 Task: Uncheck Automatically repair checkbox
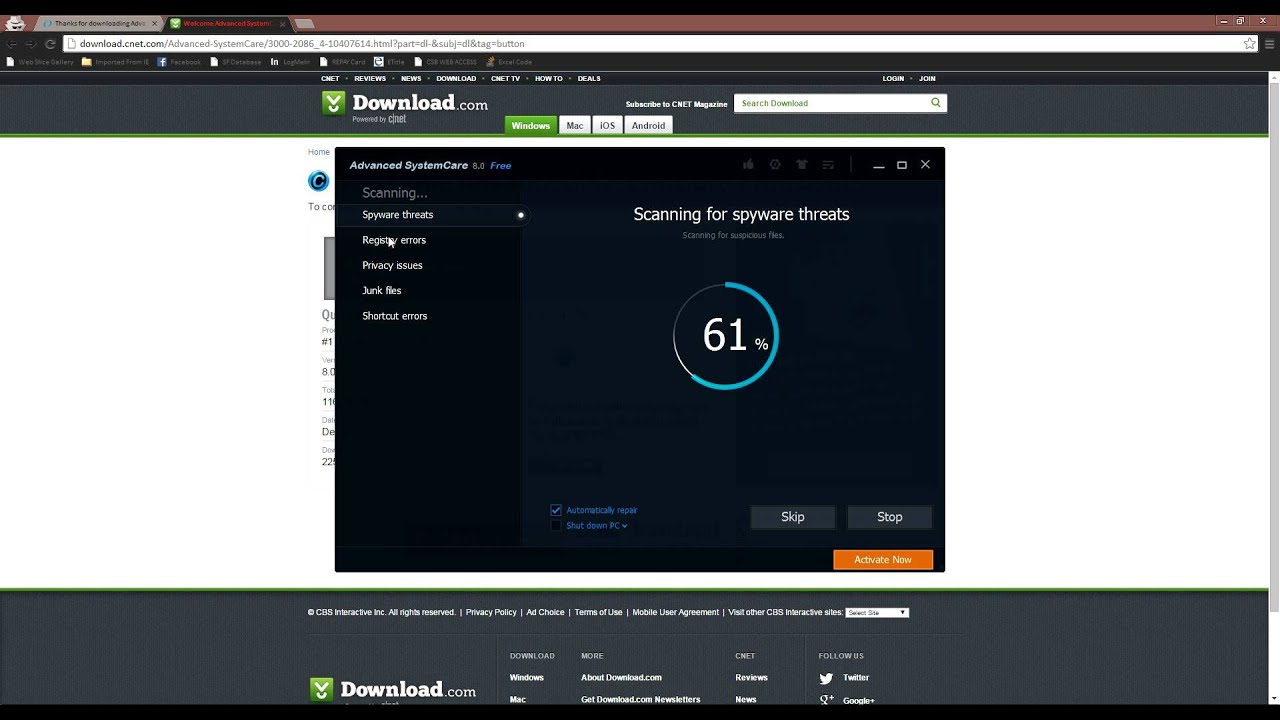tap(556, 510)
